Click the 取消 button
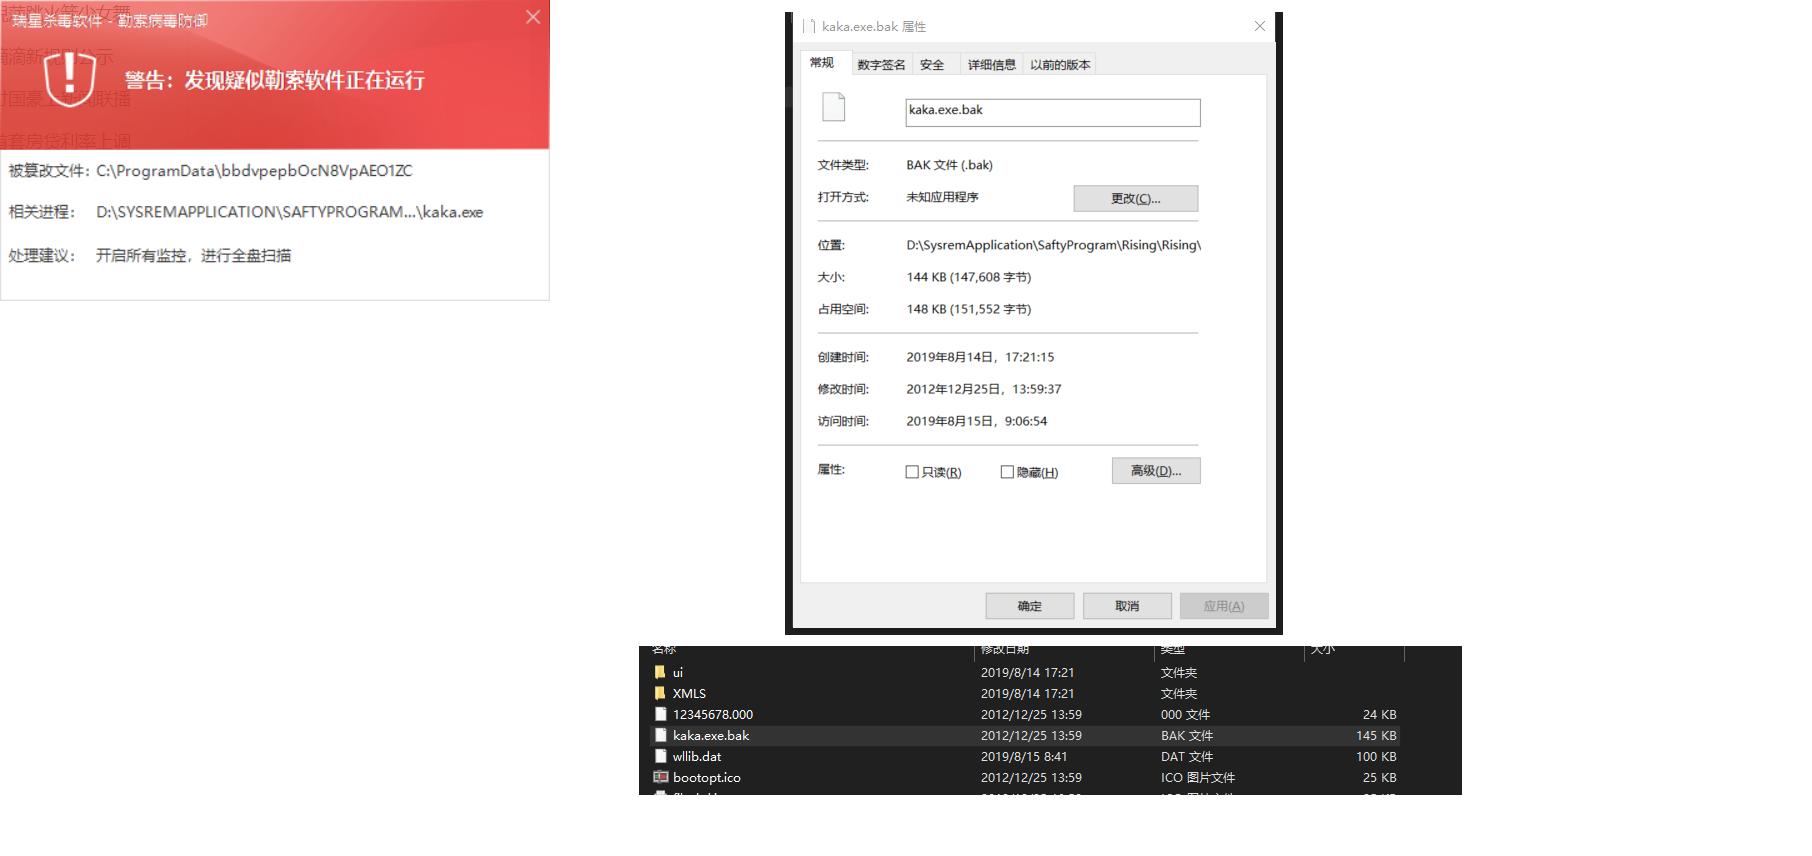The image size is (1812, 856). tap(1127, 606)
